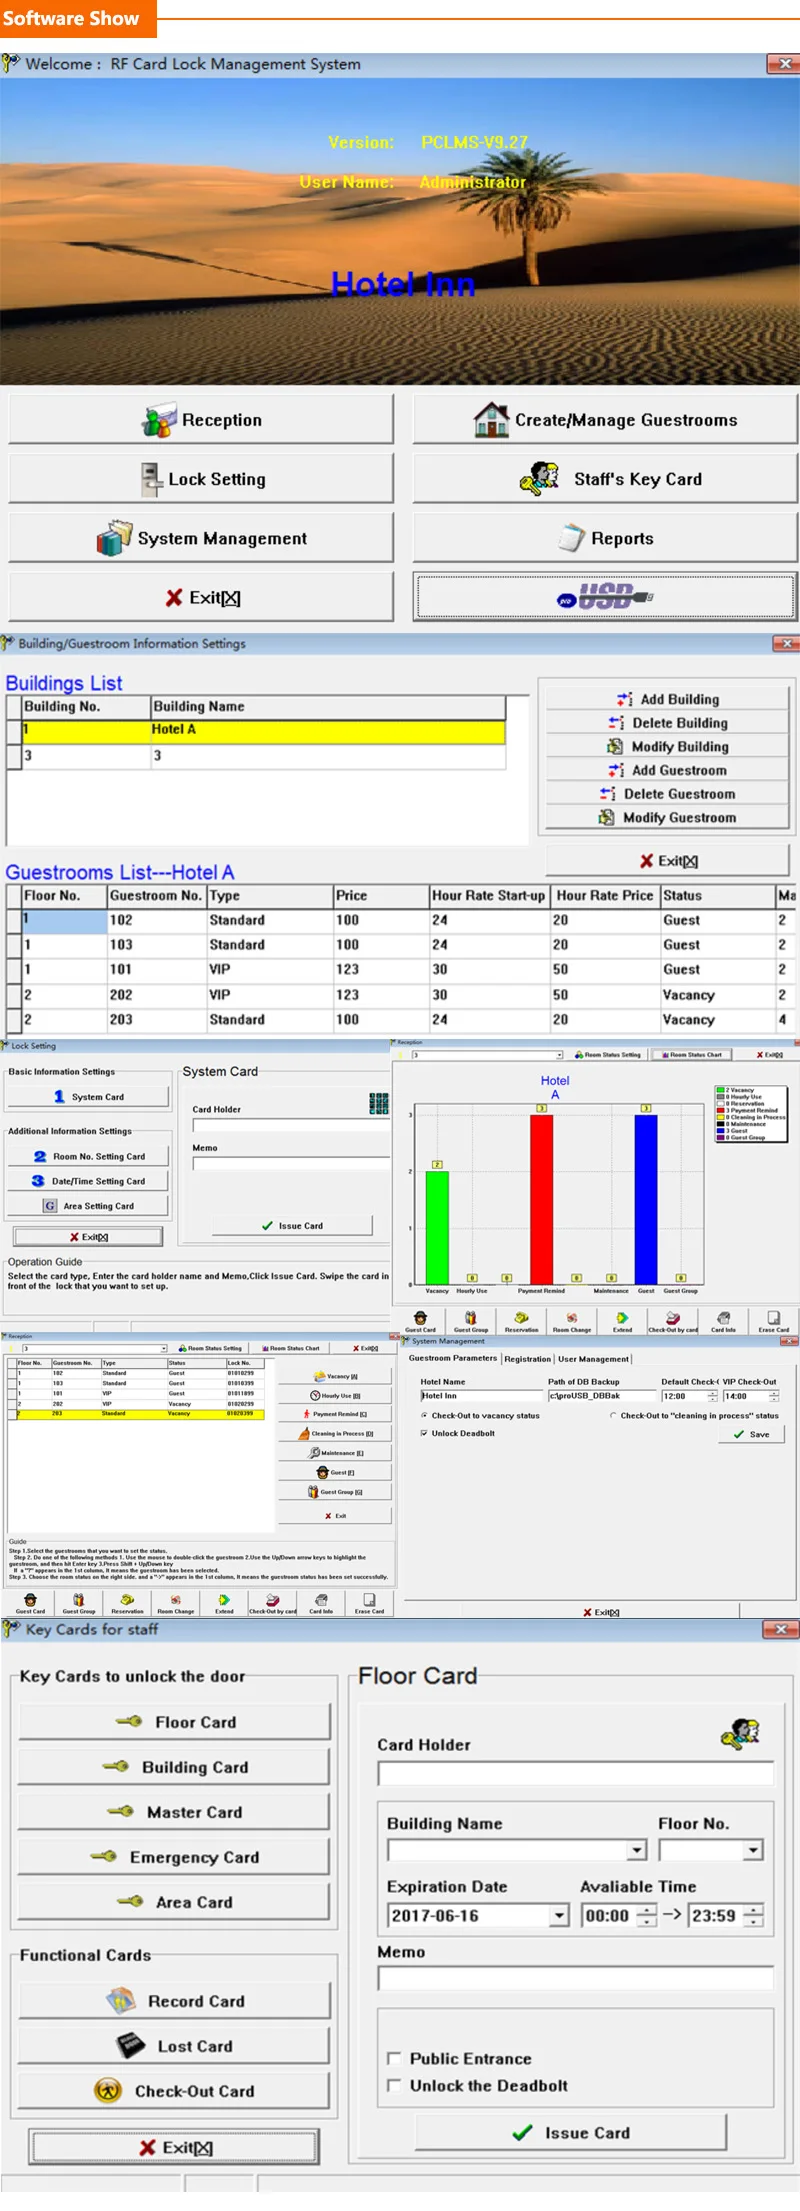Click the Lost Card icon
The height and width of the screenshot is (2211, 800).
(x=131, y=2045)
